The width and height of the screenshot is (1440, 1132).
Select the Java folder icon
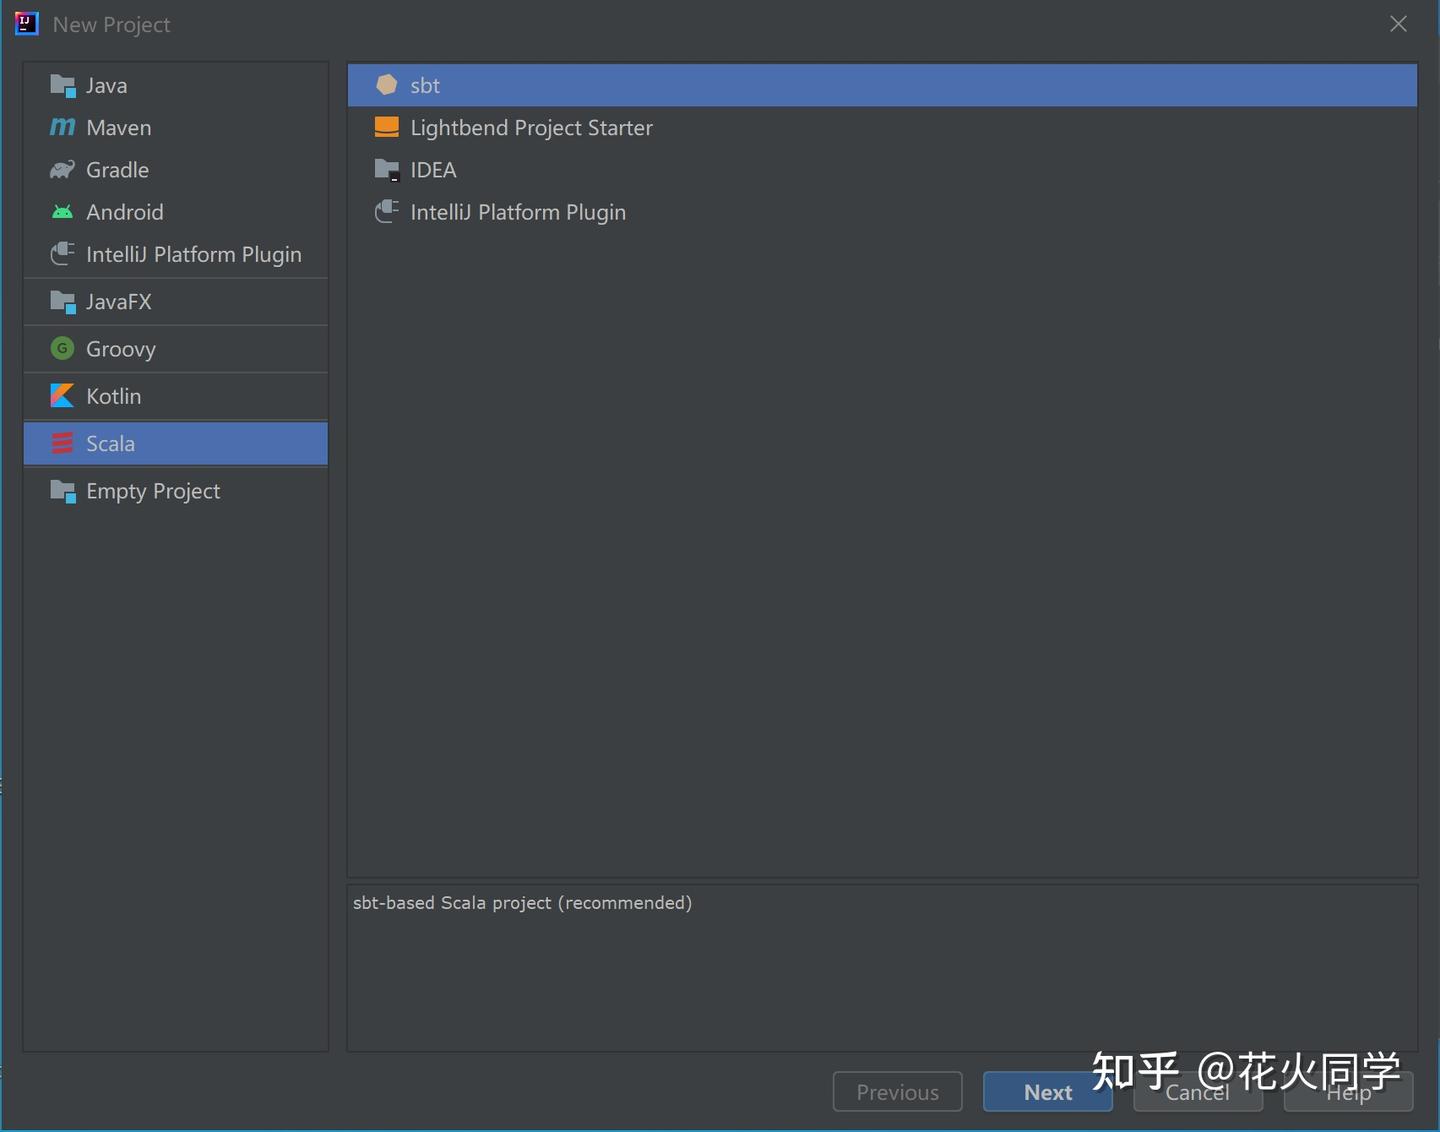[63, 86]
